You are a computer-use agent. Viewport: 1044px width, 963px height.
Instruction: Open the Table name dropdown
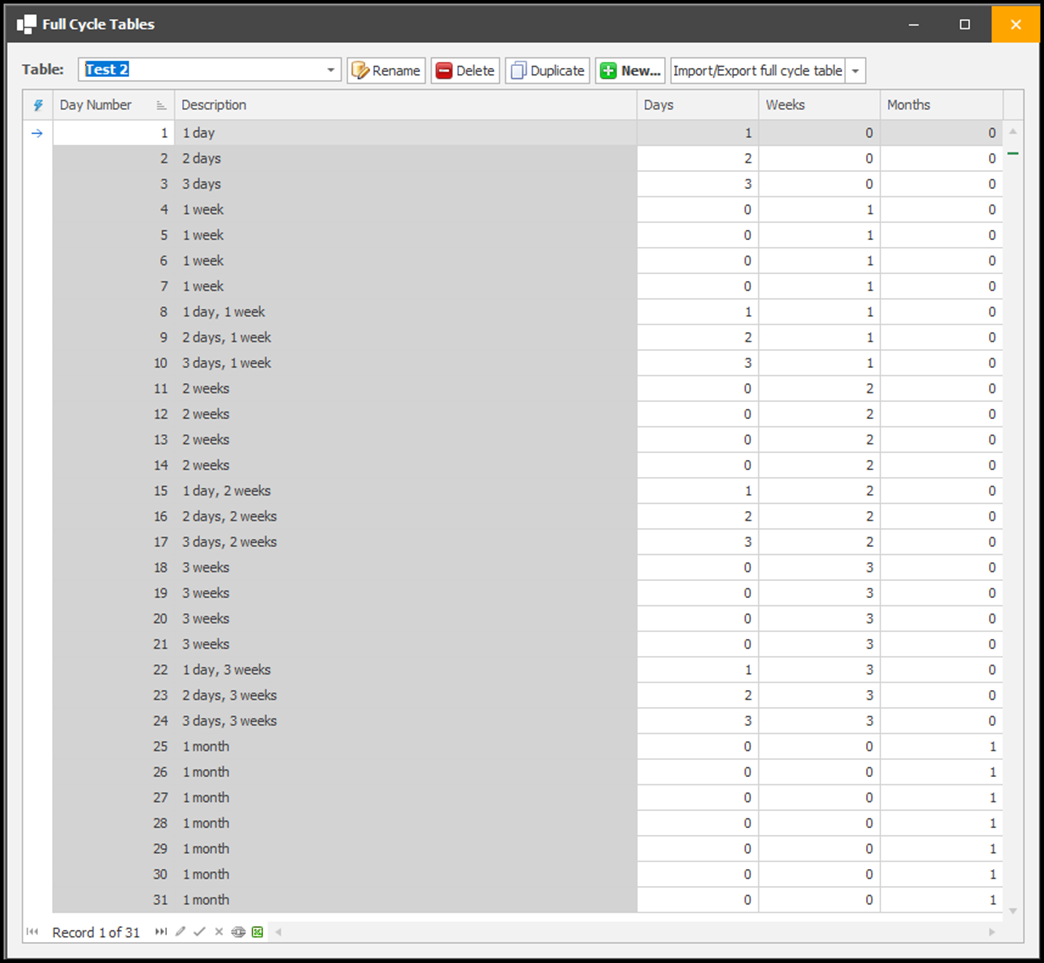coord(331,71)
